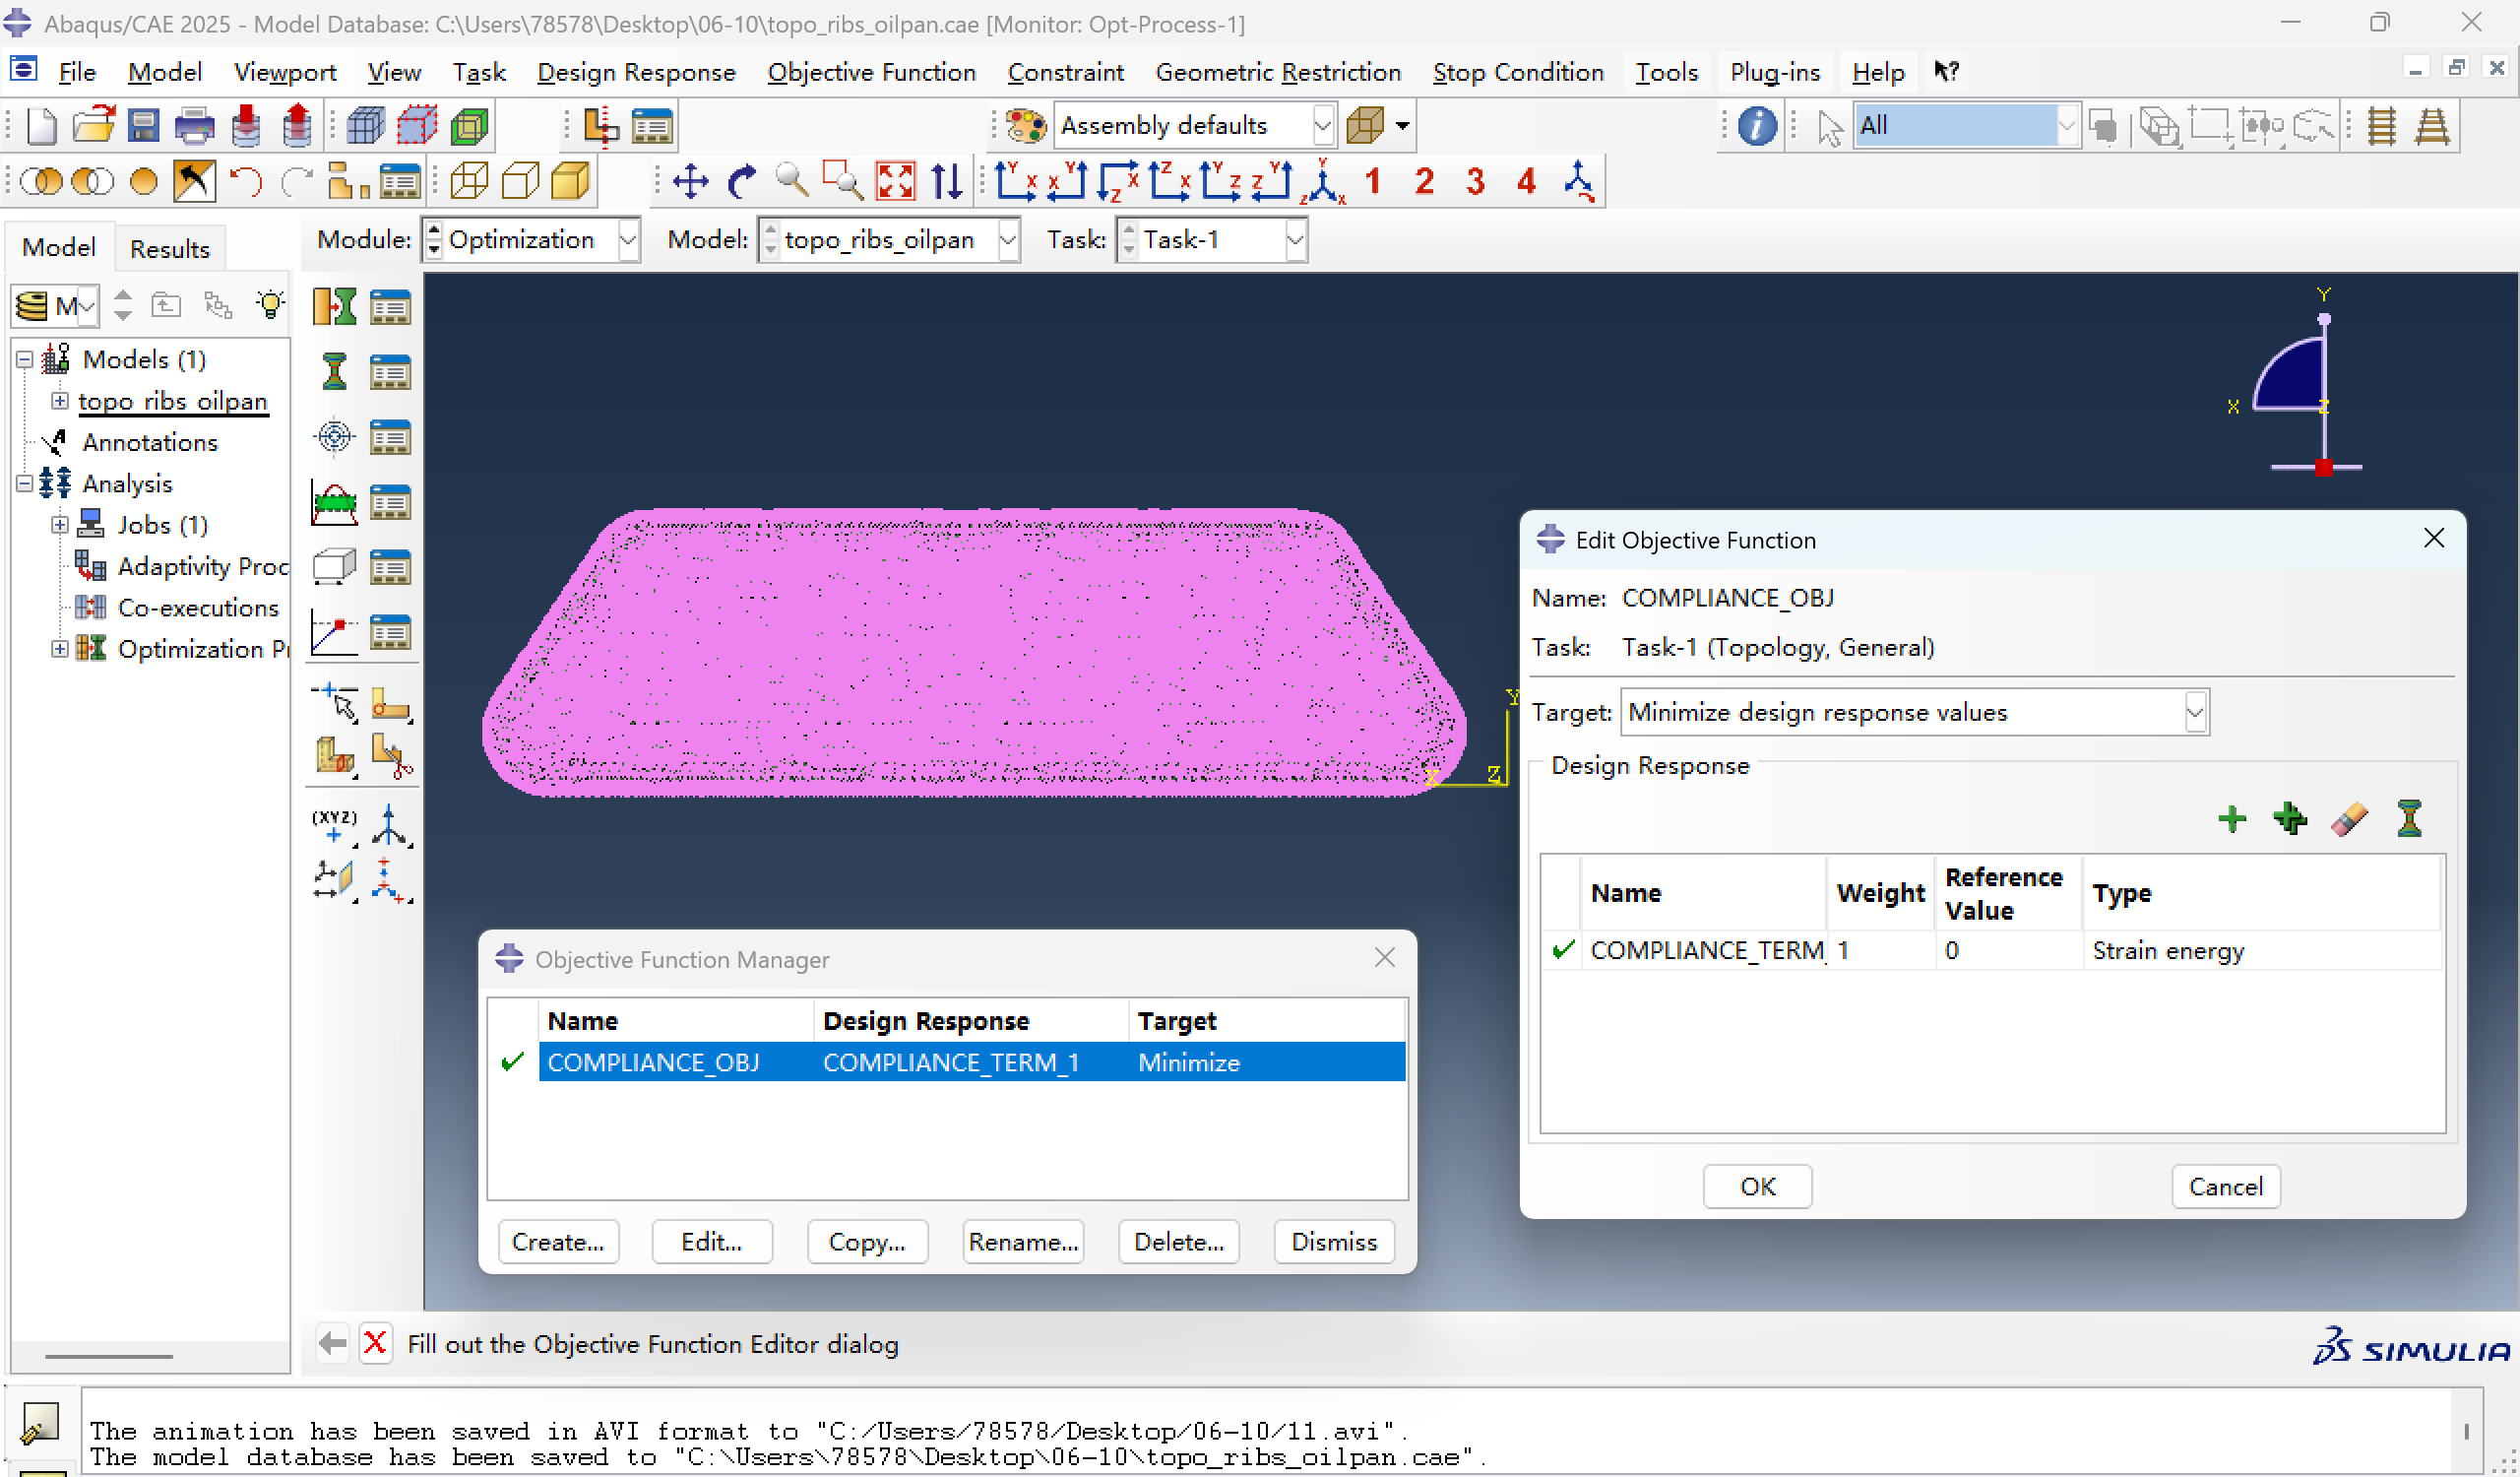Viewport: 2520px width, 1477px height.
Task: Click green plus Add design response icon
Action: coord(2232,819)
